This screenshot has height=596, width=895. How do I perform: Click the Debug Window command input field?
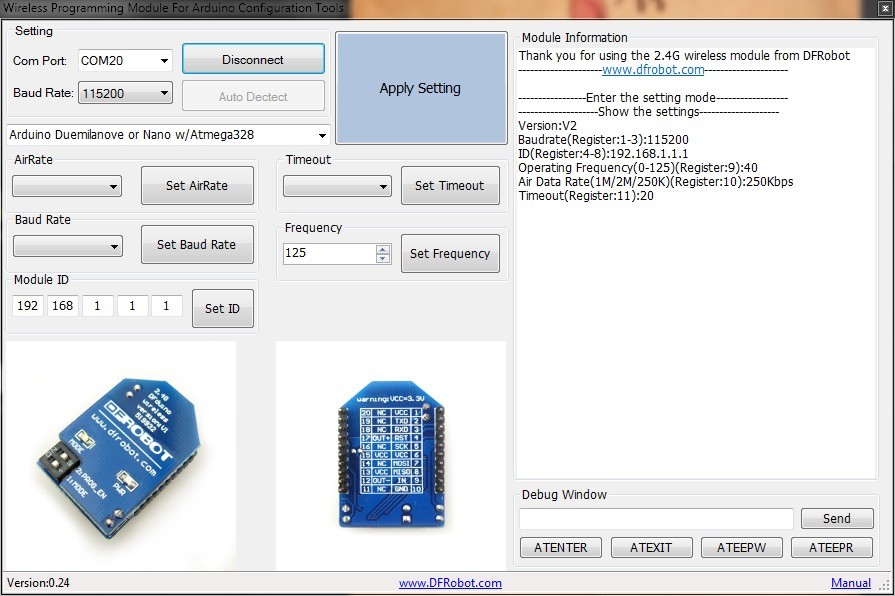tap(656, 518)
